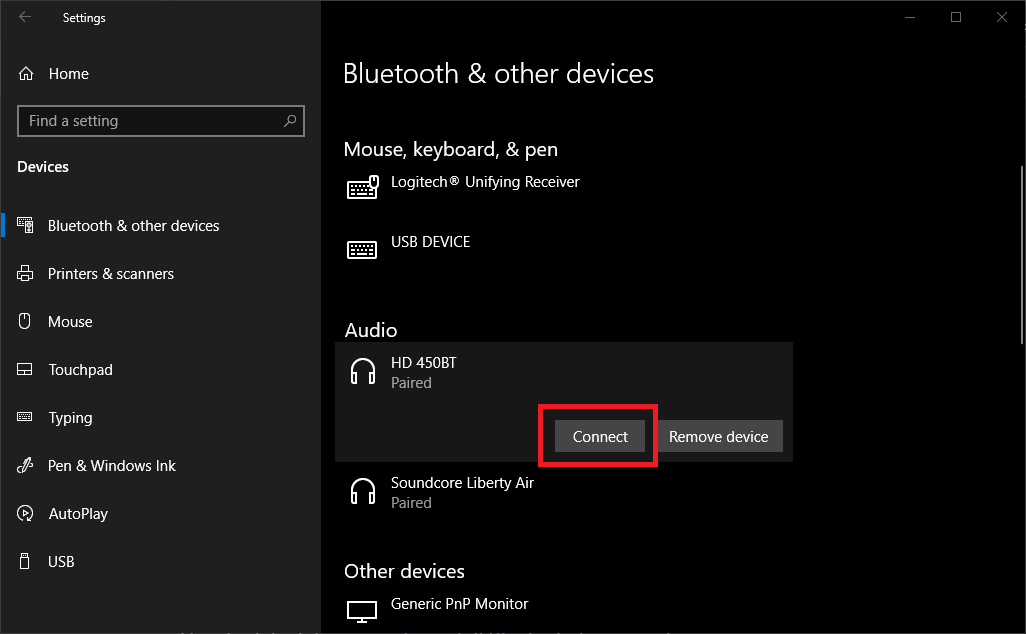The height and width of the screenshot is (634, 1026).
Task: Click the Generic PnP Monitor icon
Action: click(x=362, y=611)
